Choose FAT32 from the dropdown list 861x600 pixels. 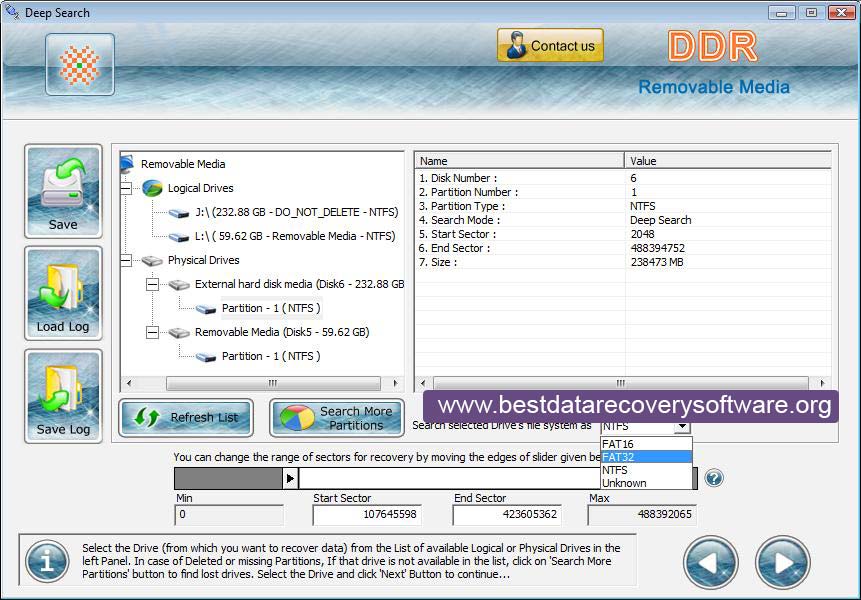(646, 457)
